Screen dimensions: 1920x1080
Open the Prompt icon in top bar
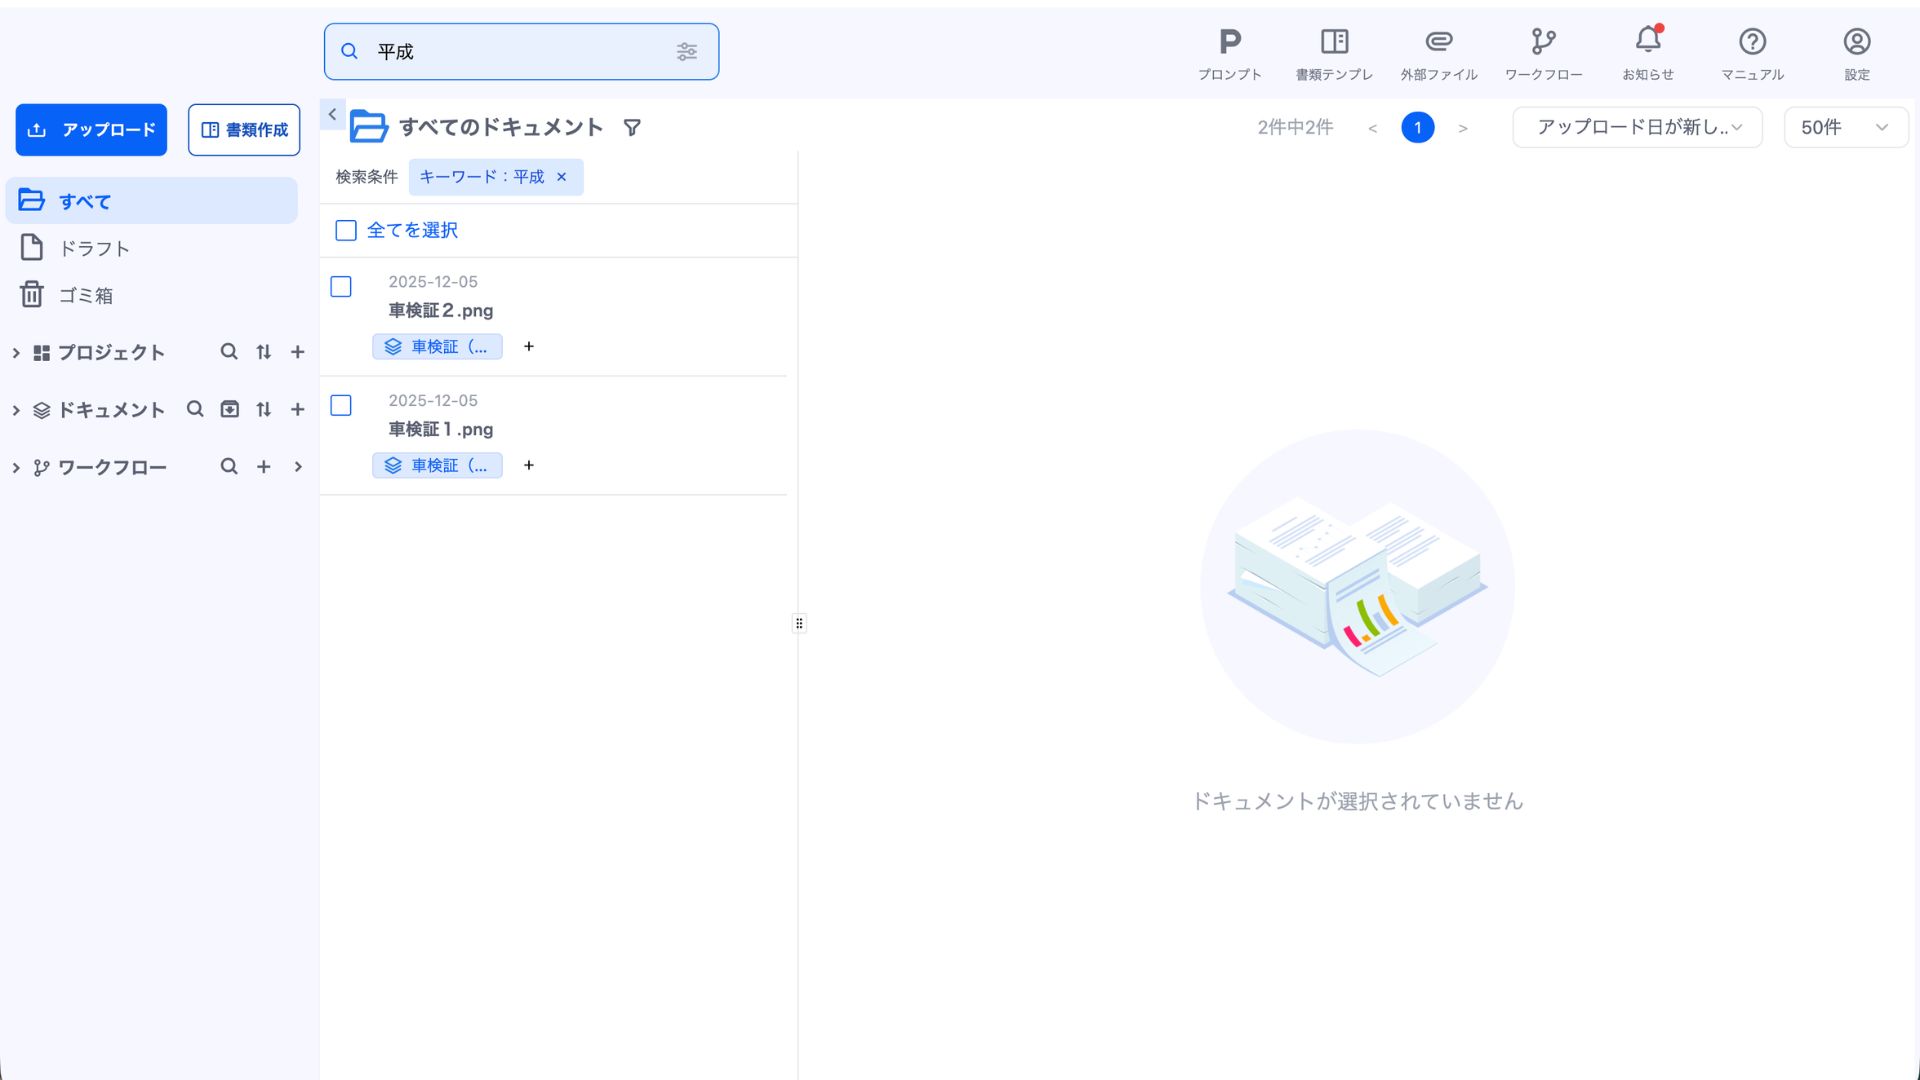point(1229,42)
